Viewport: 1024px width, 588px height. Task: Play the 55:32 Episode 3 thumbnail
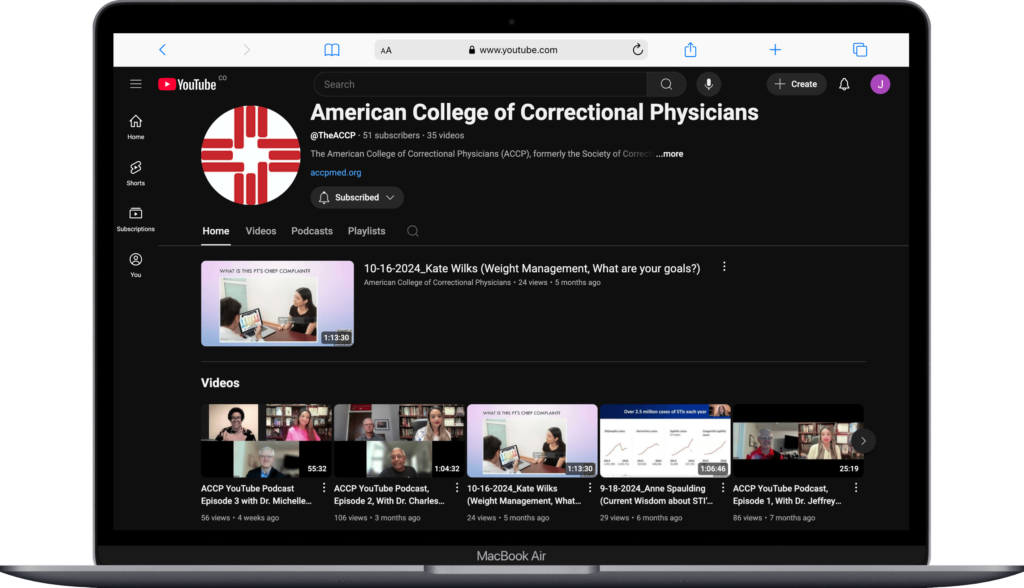tap(266, 441)
